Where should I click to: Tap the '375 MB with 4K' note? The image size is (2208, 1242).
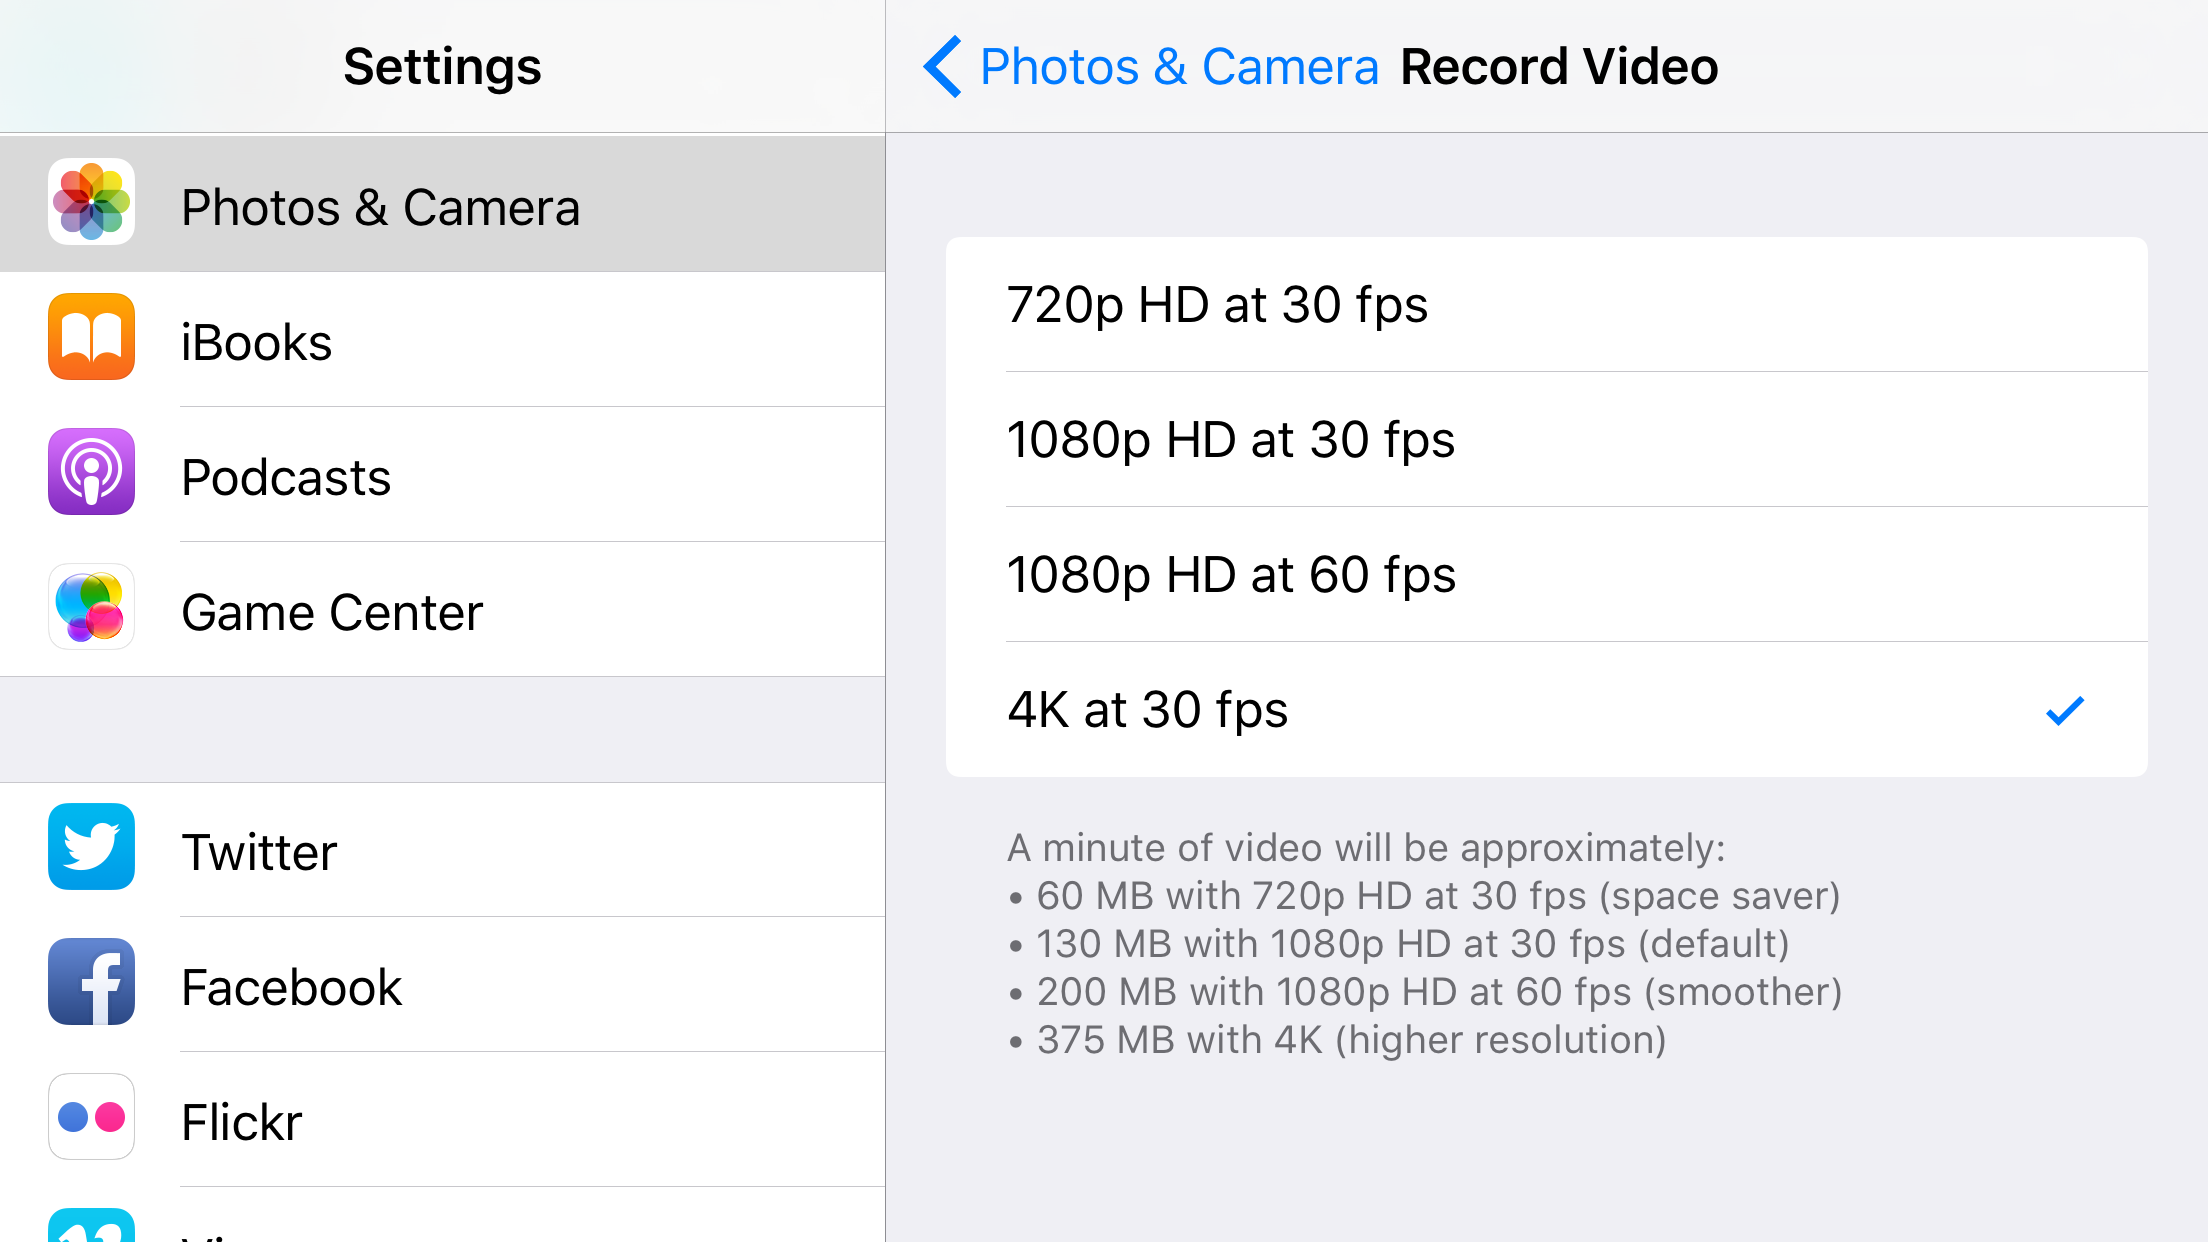(x=1337, y=1040)
